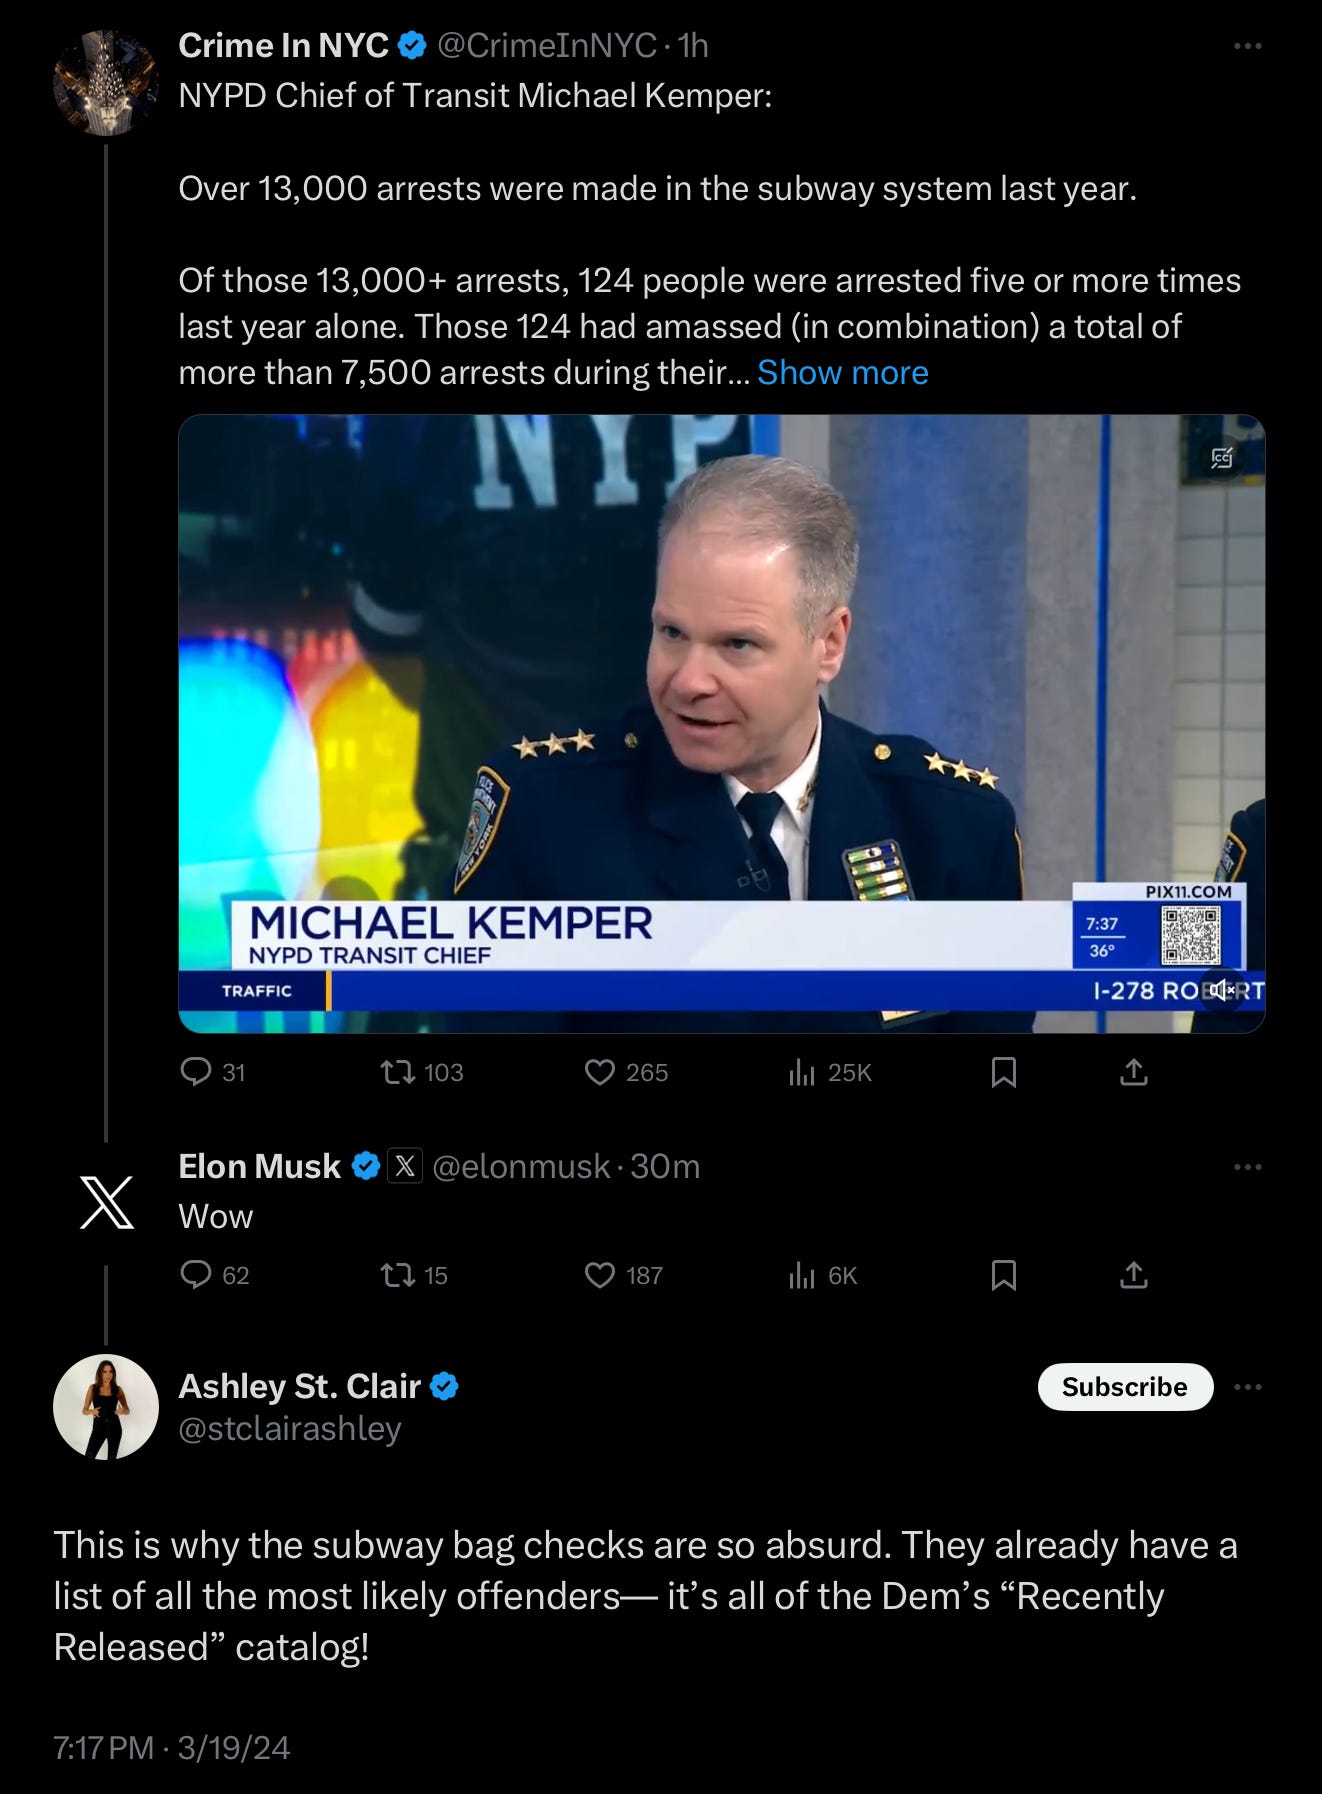Share Elon Musk's reply
1322x1794 pixels.
coord(1133,1275)
